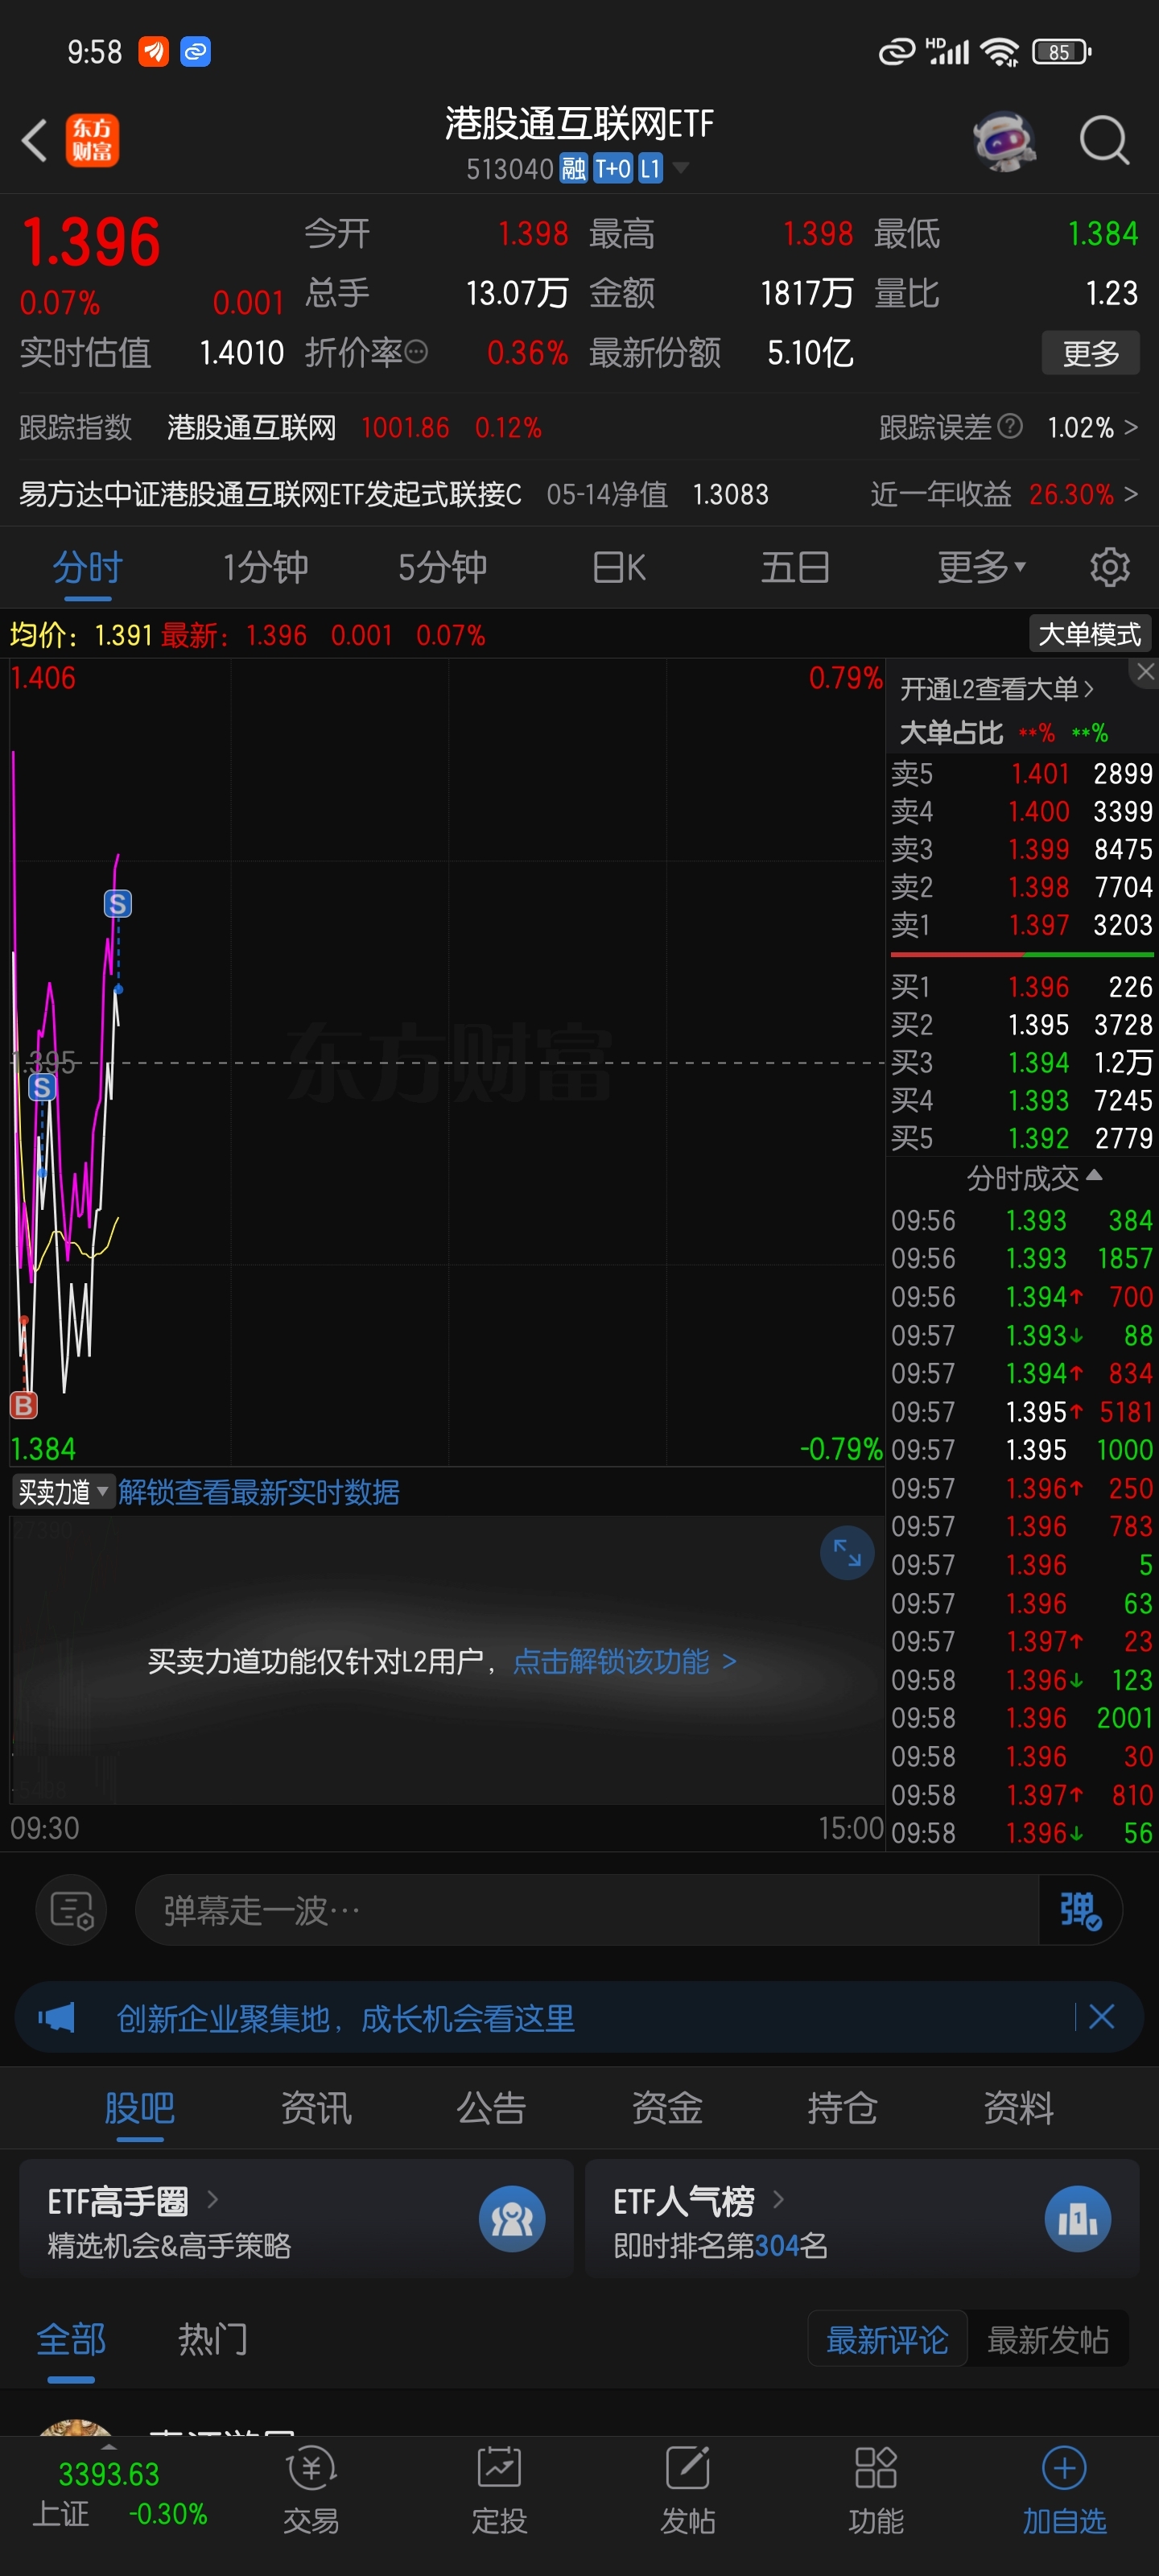1159x2576 pixels.
Task: Tap the megaphone announcement icon
Action: tap(56, 2017)
